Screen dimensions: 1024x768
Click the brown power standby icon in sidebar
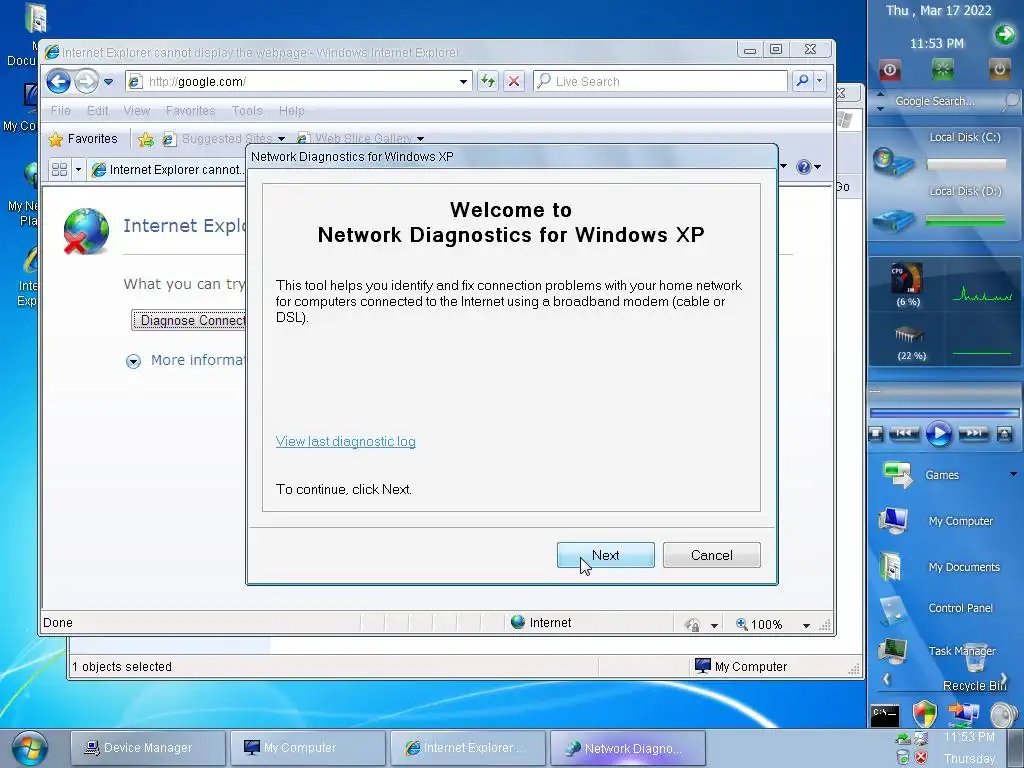point(999,69)
